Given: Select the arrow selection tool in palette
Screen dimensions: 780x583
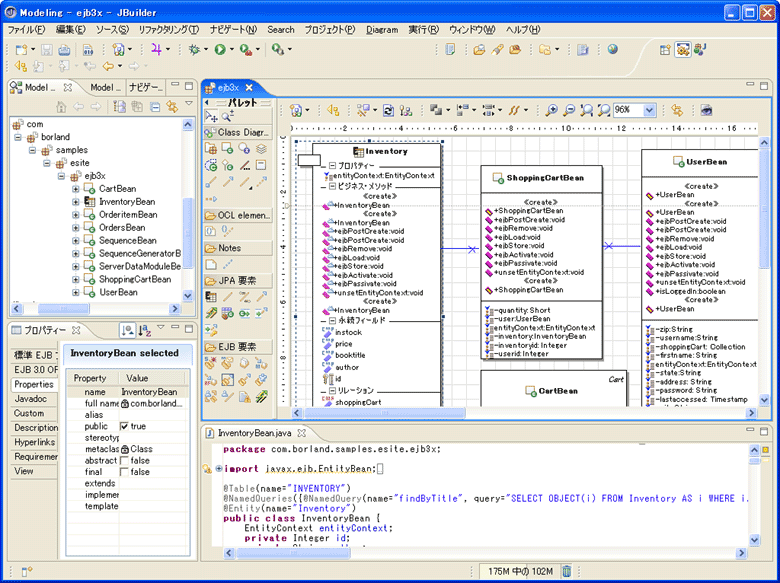Looking at the screenshot, I should pos(211,116).
